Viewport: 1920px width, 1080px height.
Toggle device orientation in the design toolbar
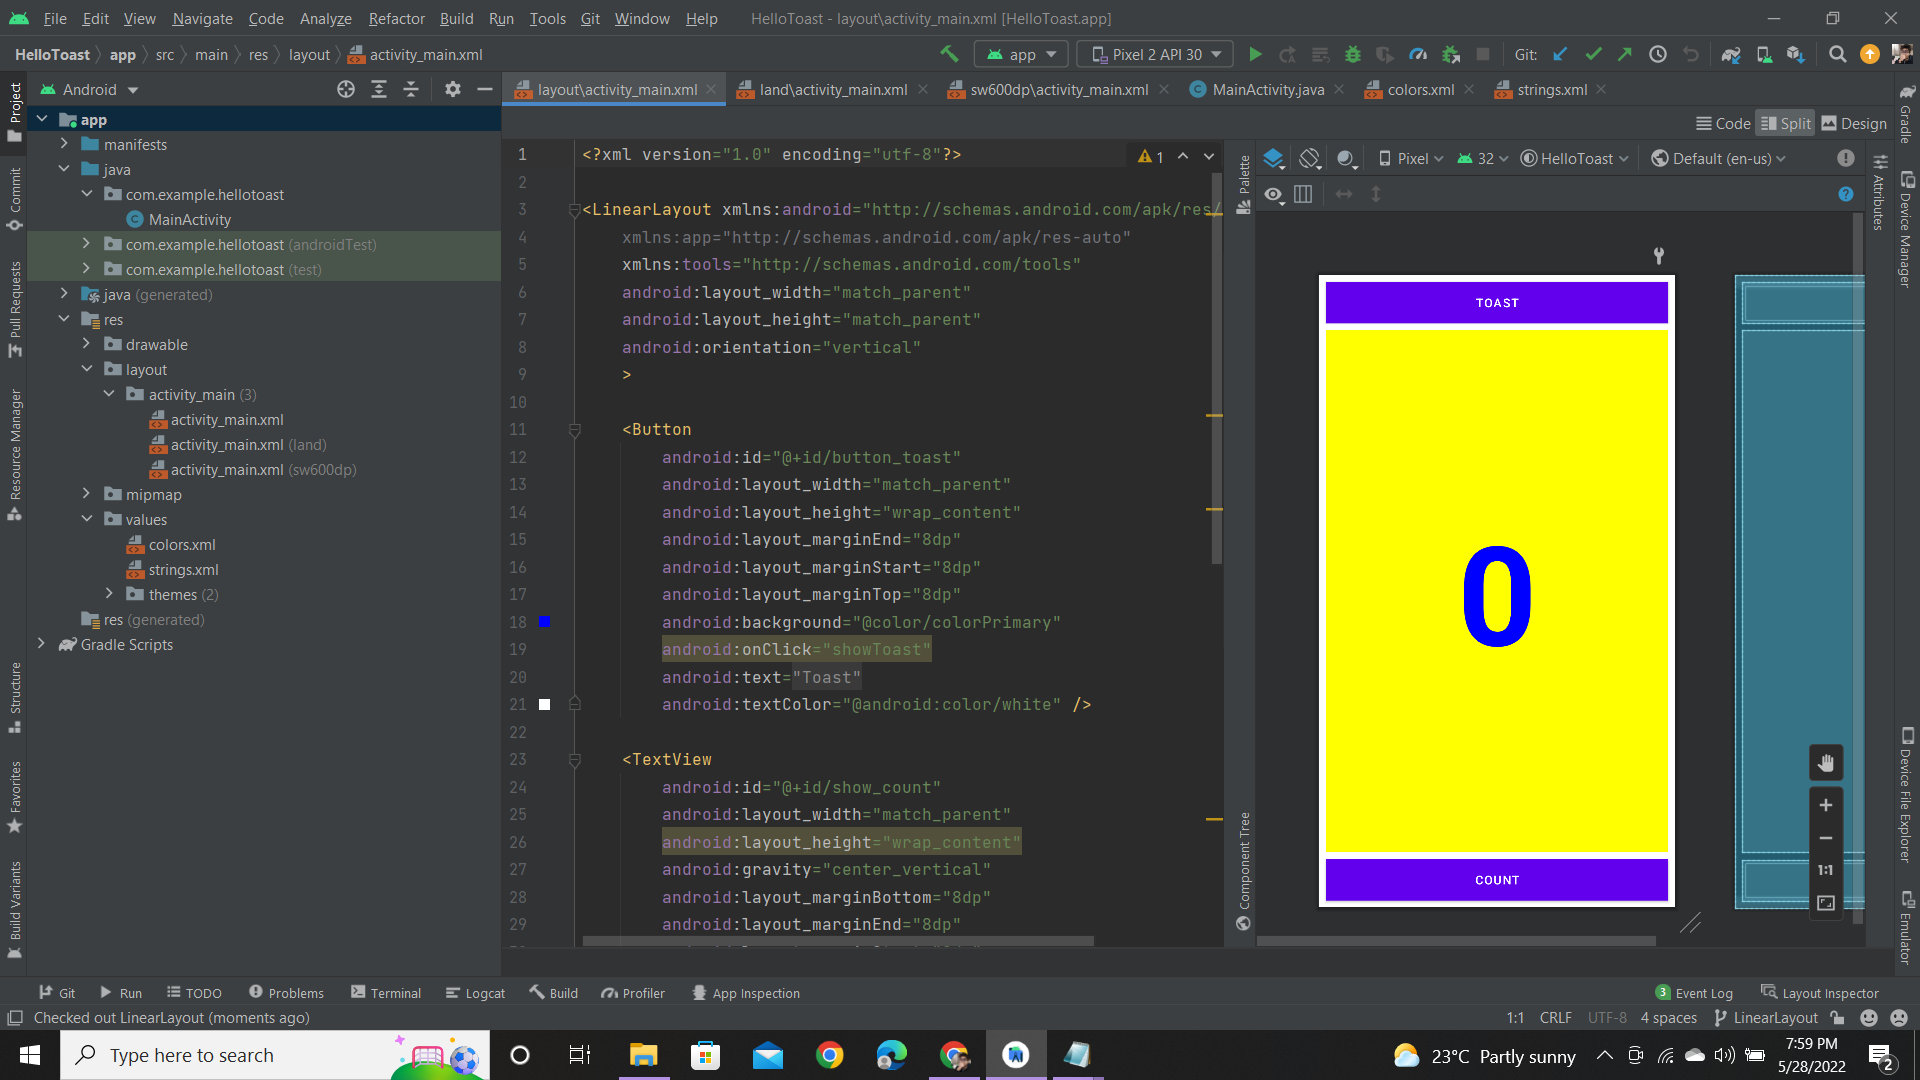(x=1311, y=157)
